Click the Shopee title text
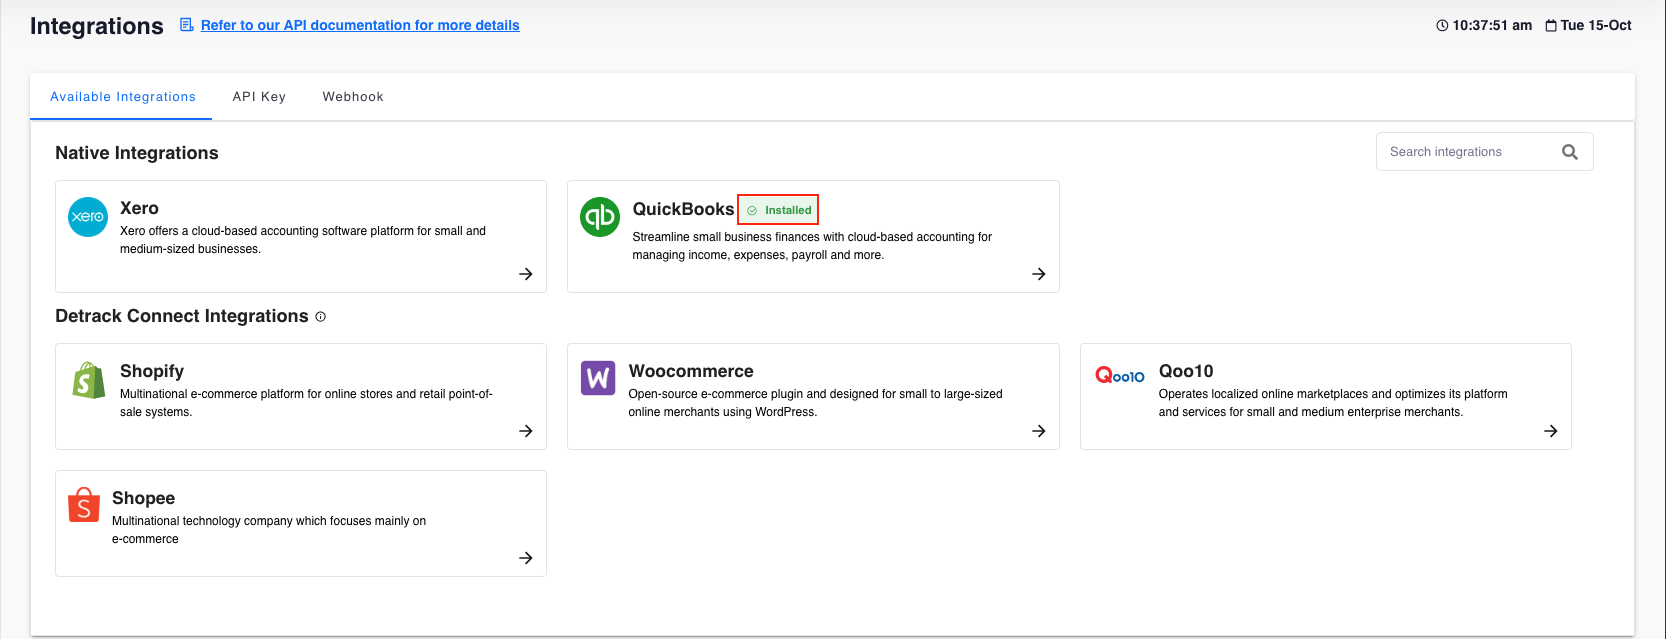1666x639 pixels. pyautogui.click(x=143, y=498)
